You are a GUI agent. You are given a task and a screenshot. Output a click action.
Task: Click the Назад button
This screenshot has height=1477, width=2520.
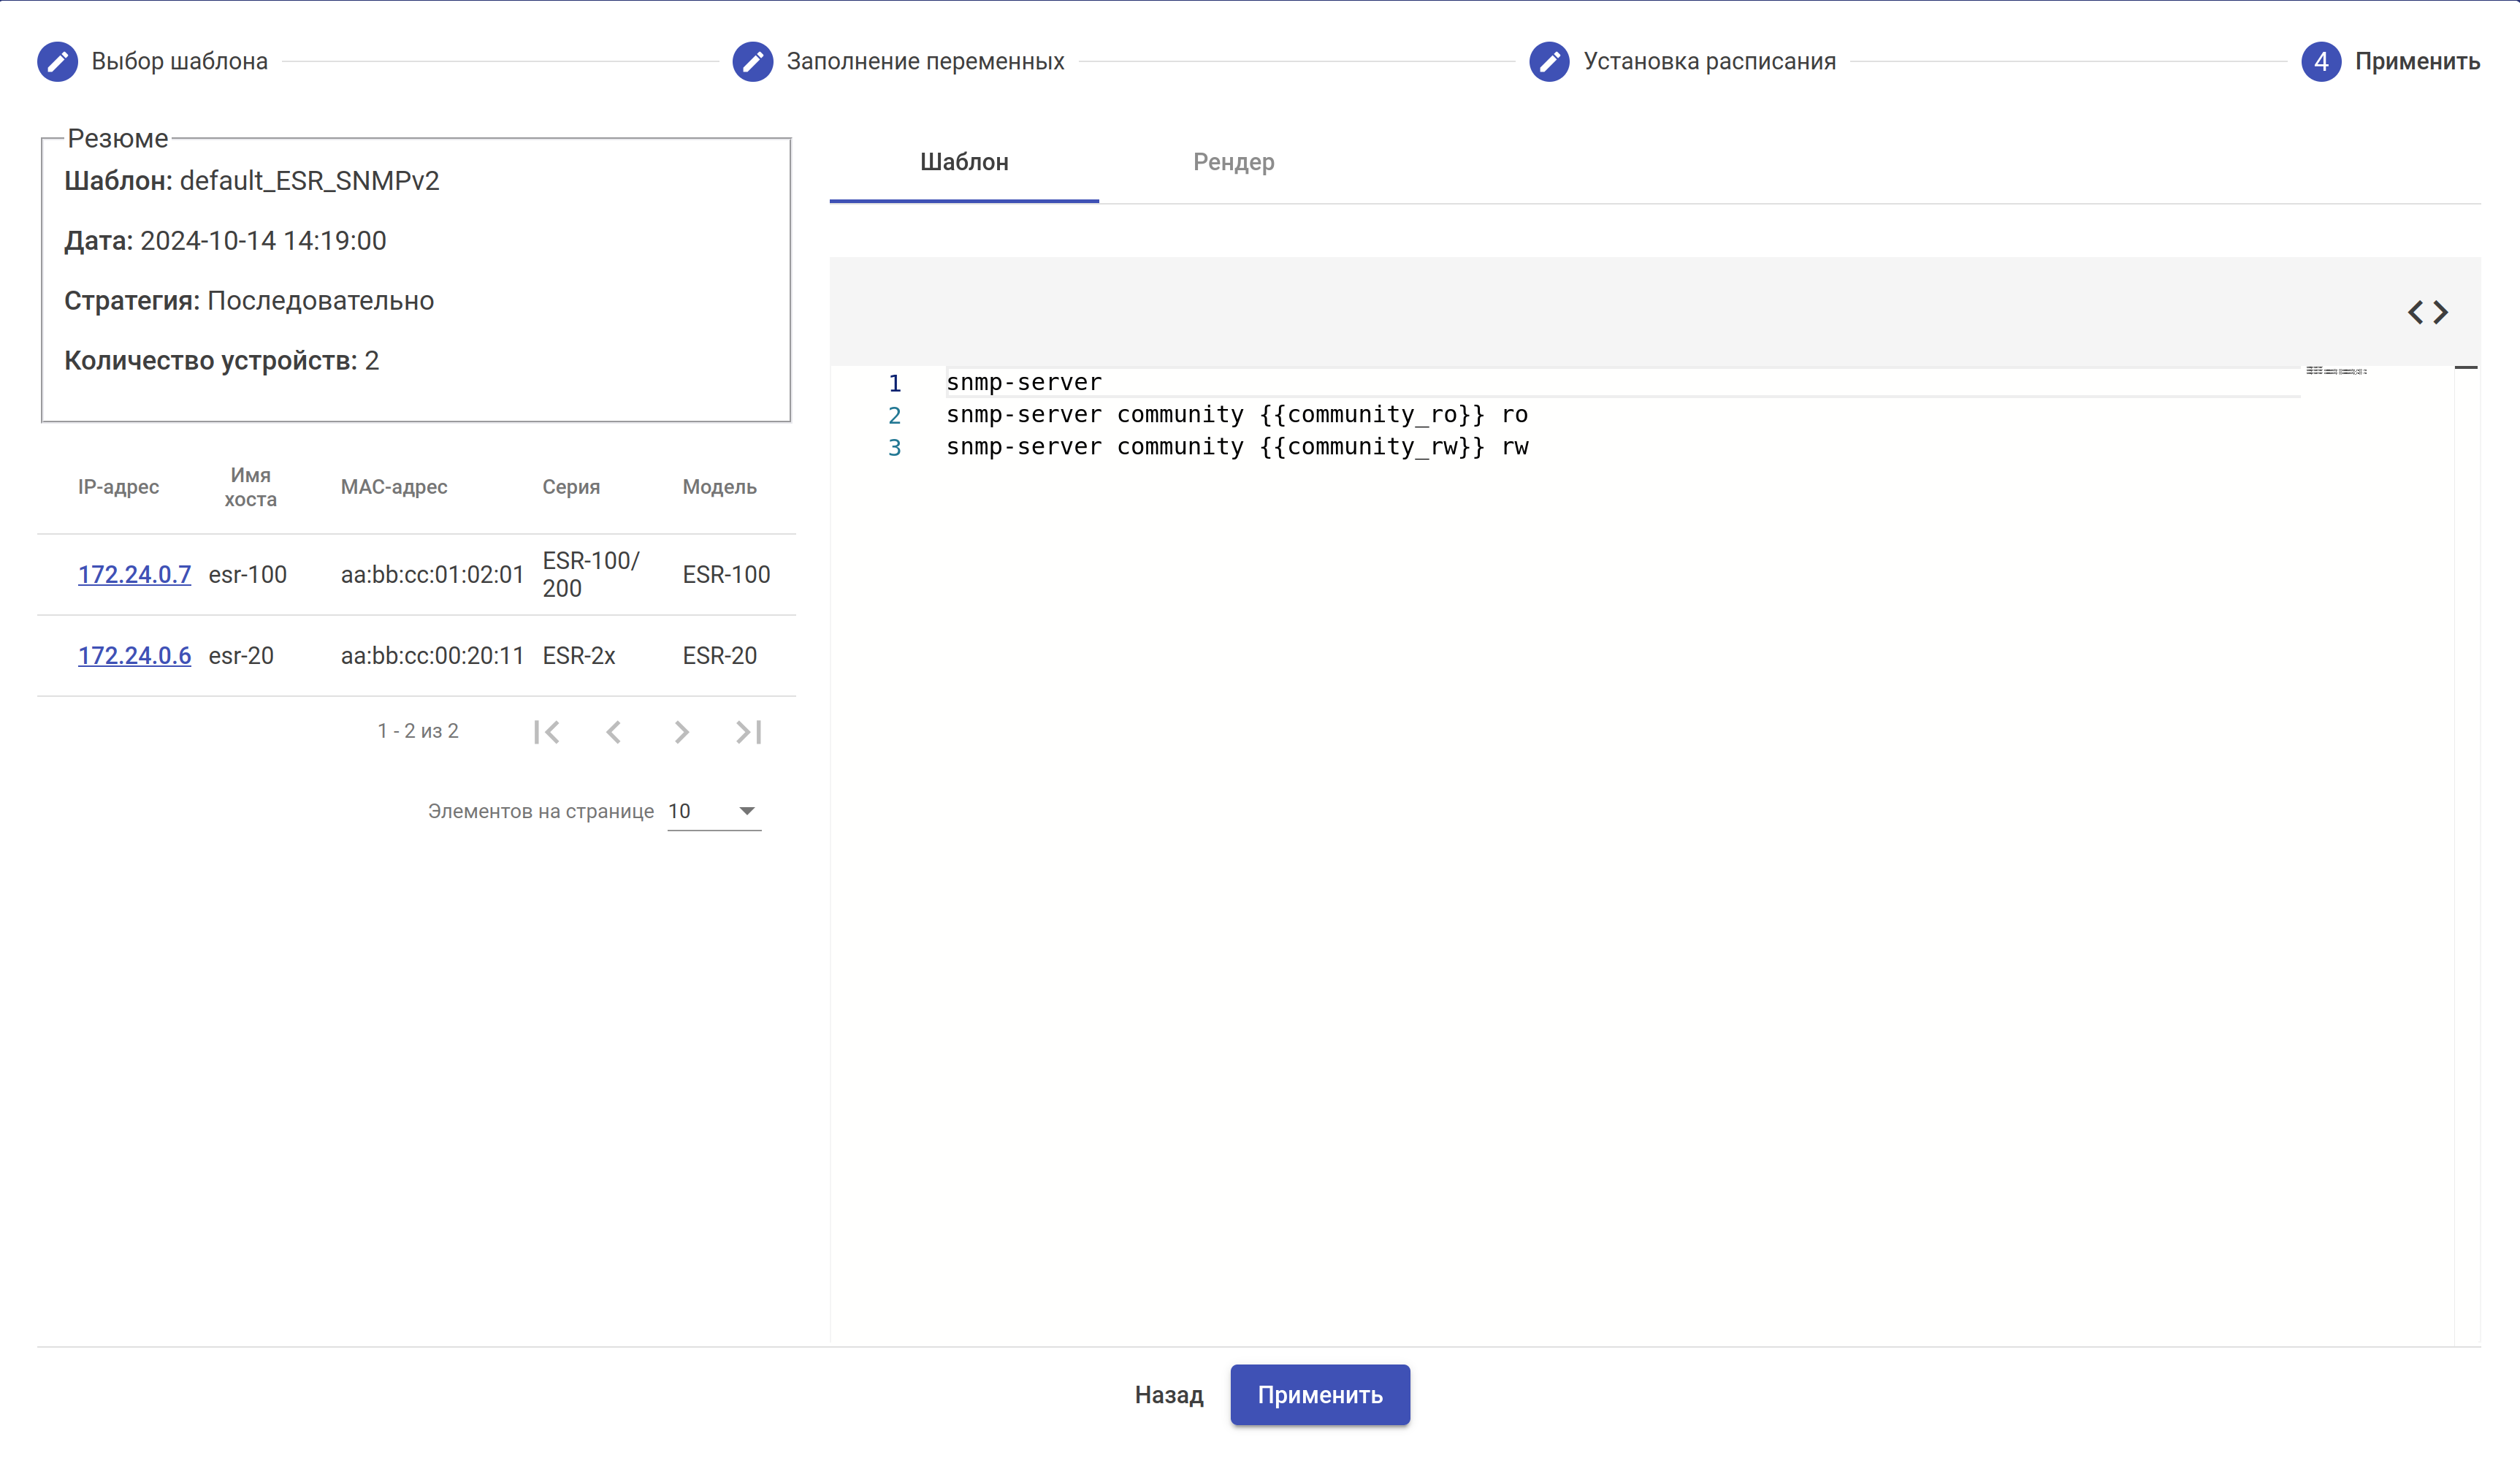coord(1168,1394)
